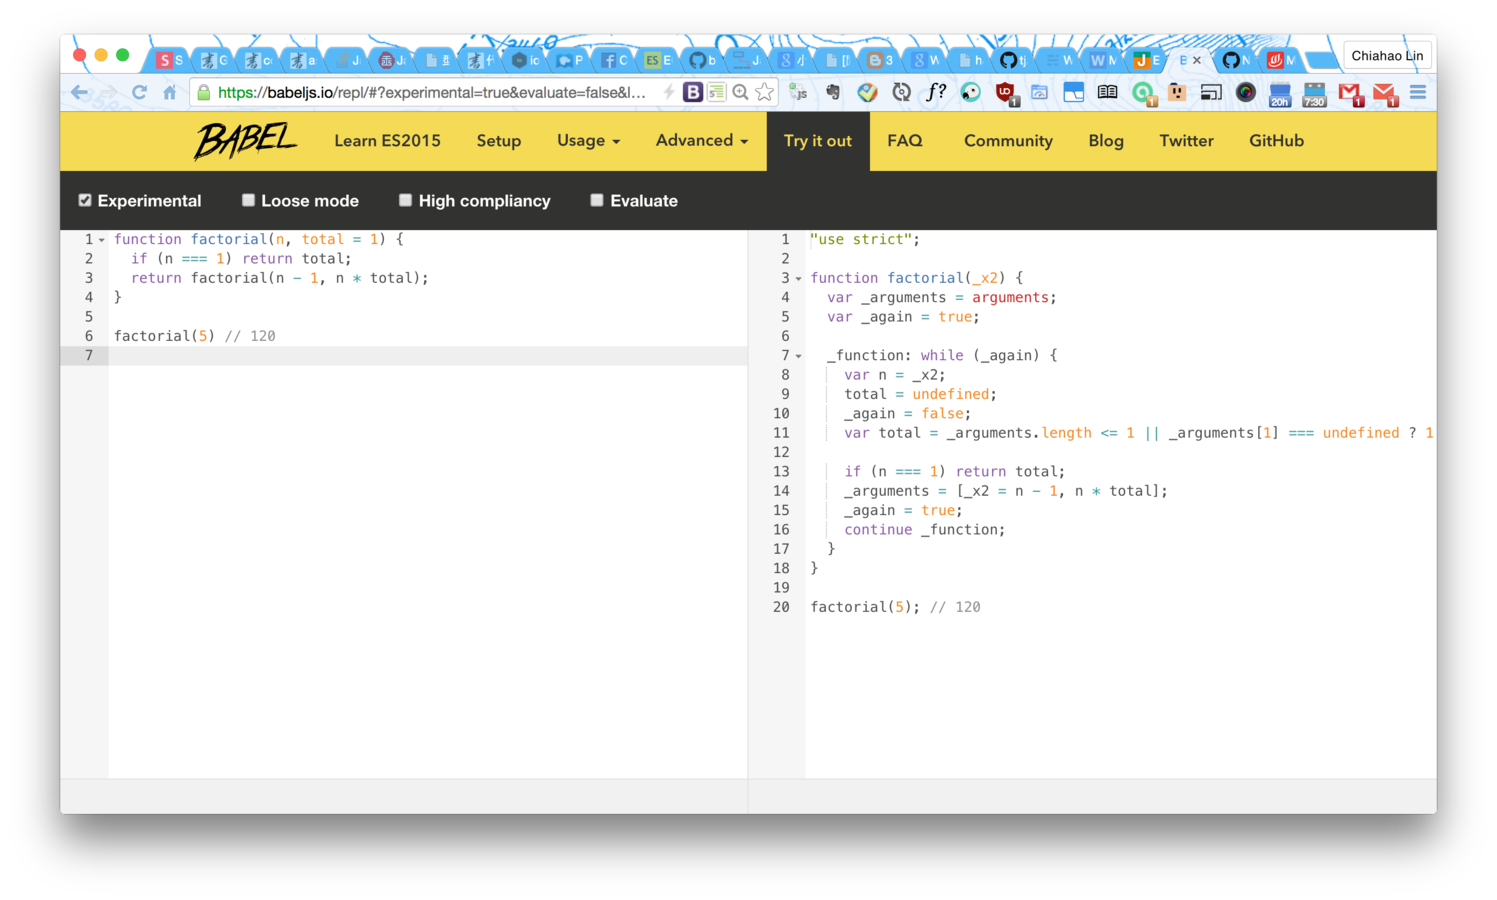Close the active Babel browser tab

coord(1197,60)
